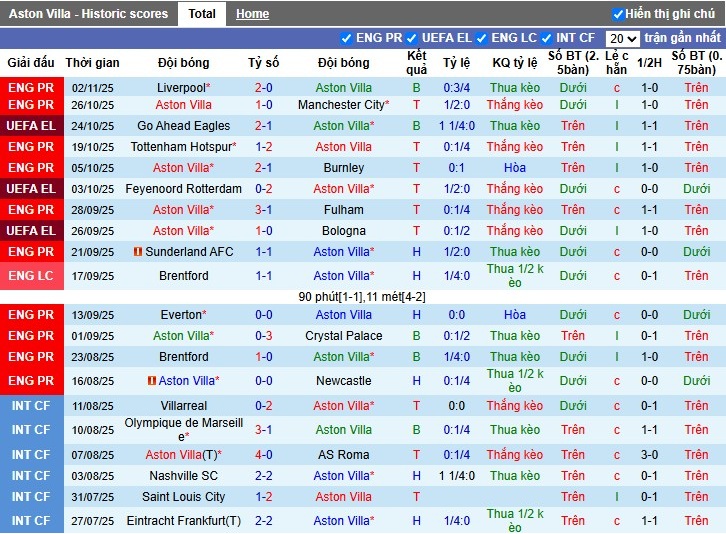Open the recent matches count dropdown showing 20
Image resolution: width=726 pixels, height=534 pixels.
(622, 38)
